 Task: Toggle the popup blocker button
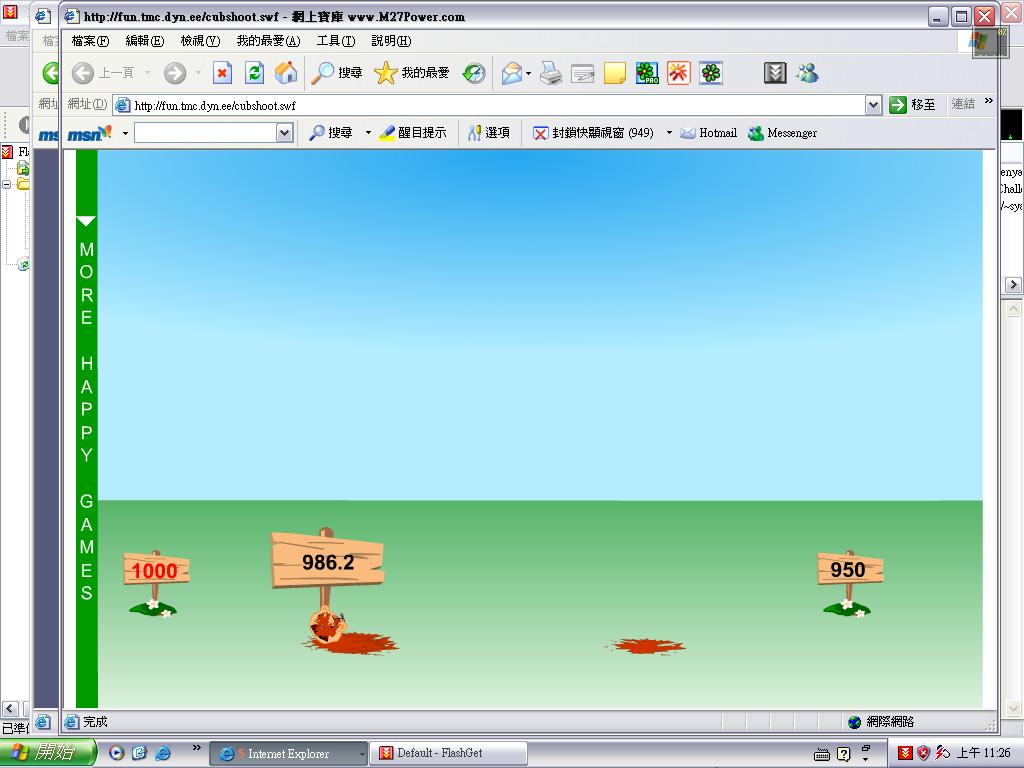pyautogui.click(x=593, y=133)
